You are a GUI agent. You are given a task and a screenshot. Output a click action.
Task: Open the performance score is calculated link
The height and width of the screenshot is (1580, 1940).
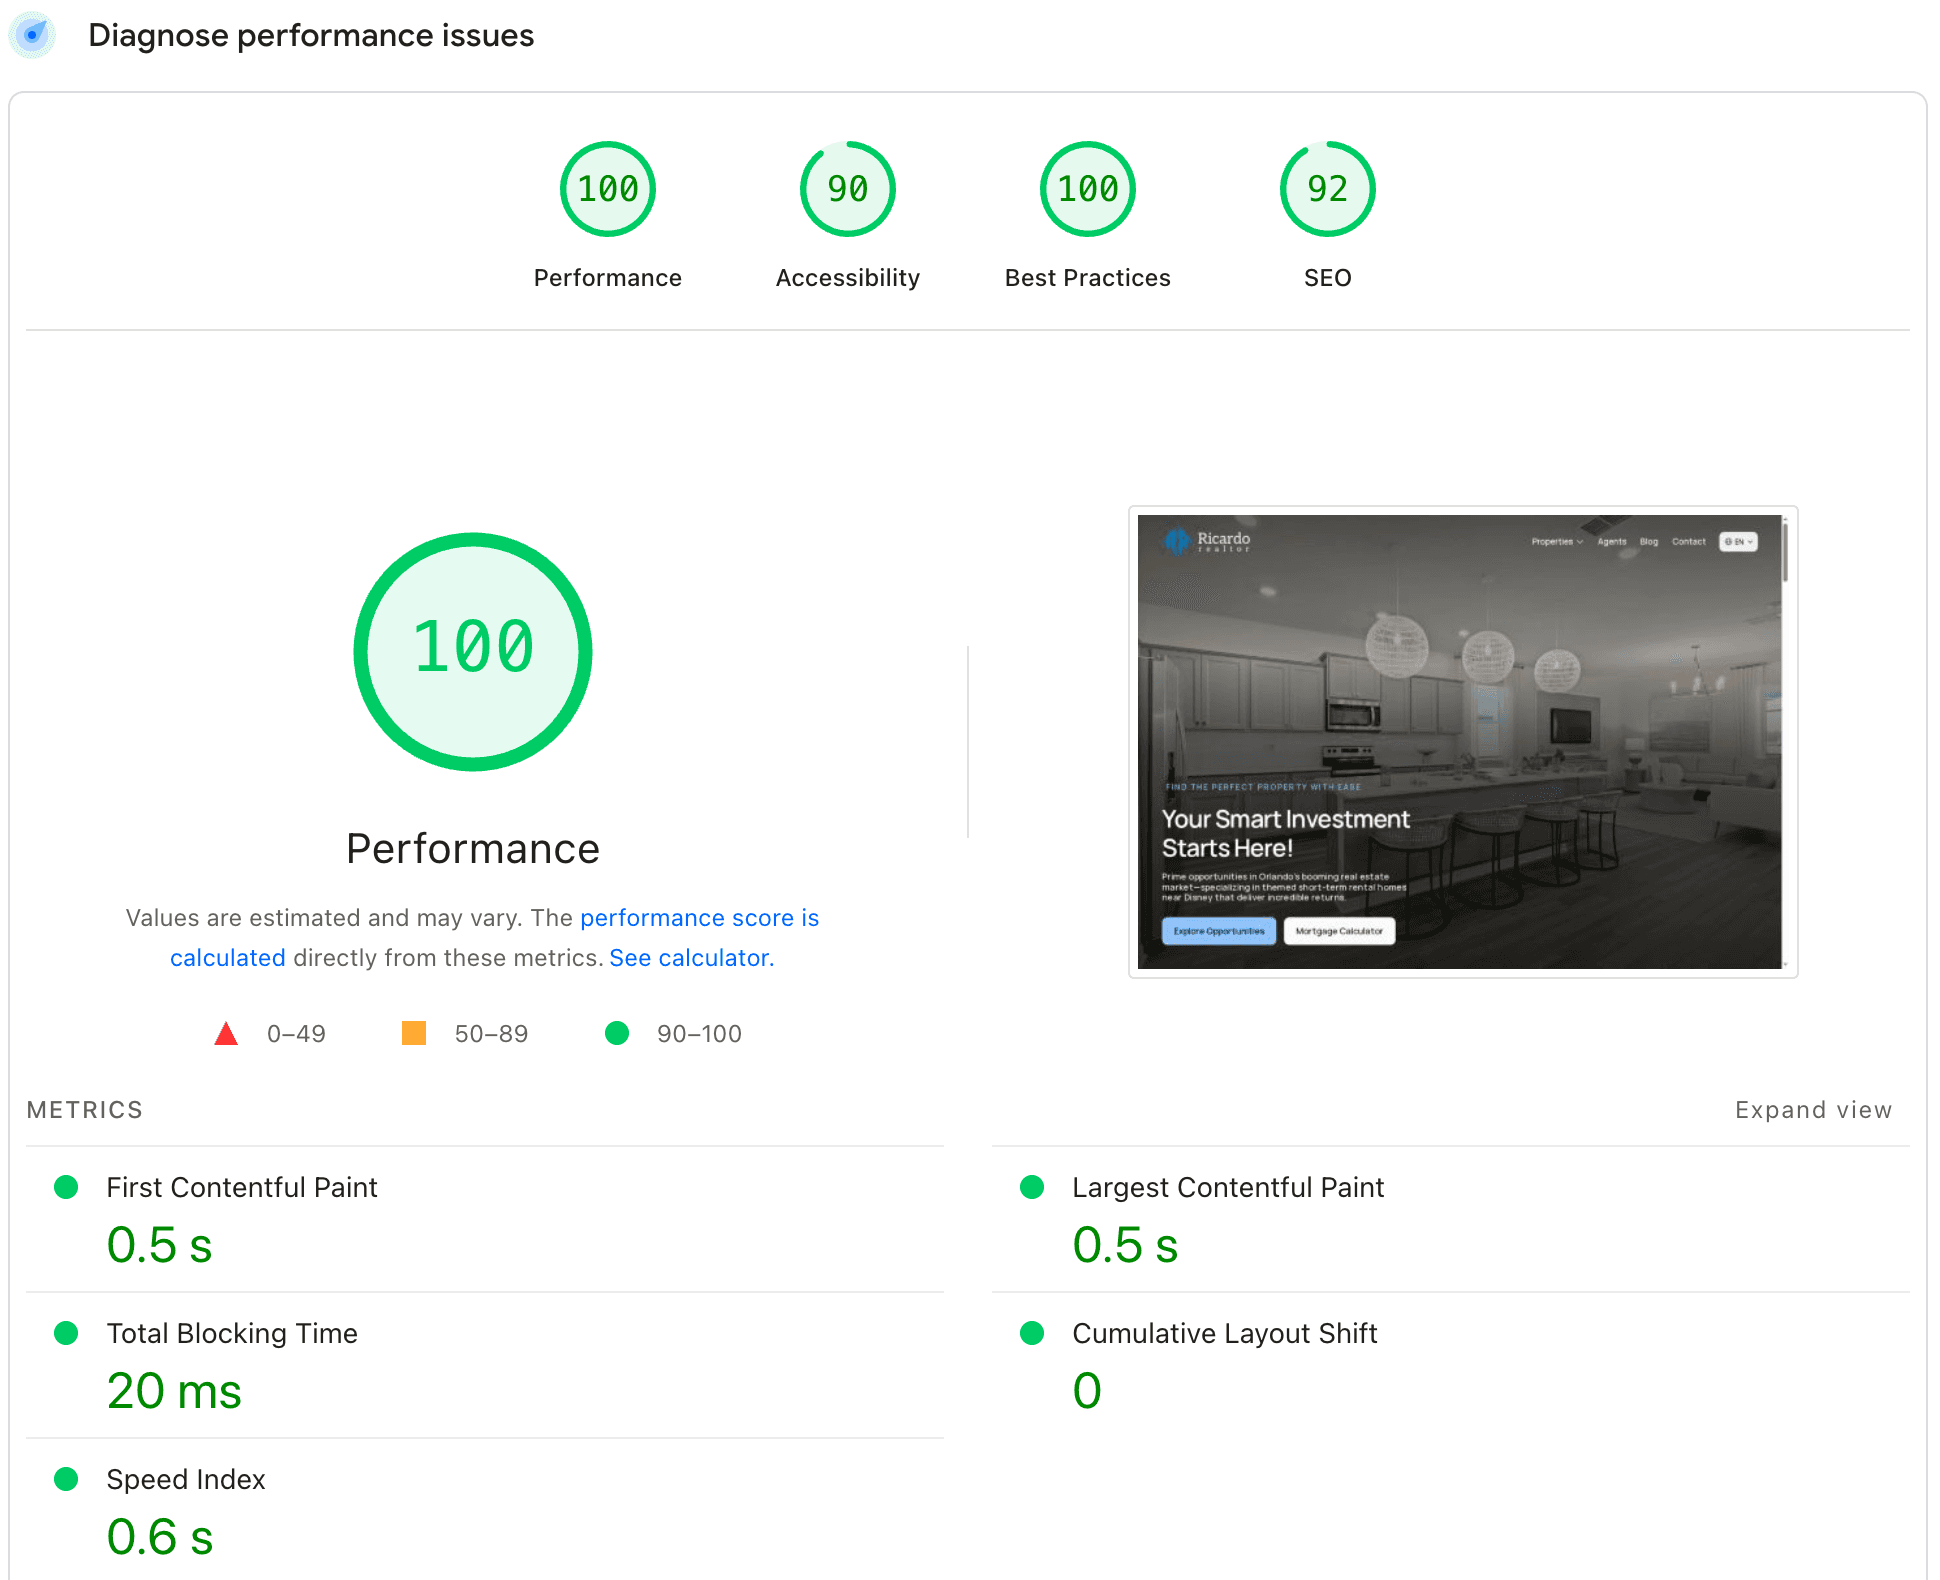tap(699, 918)
